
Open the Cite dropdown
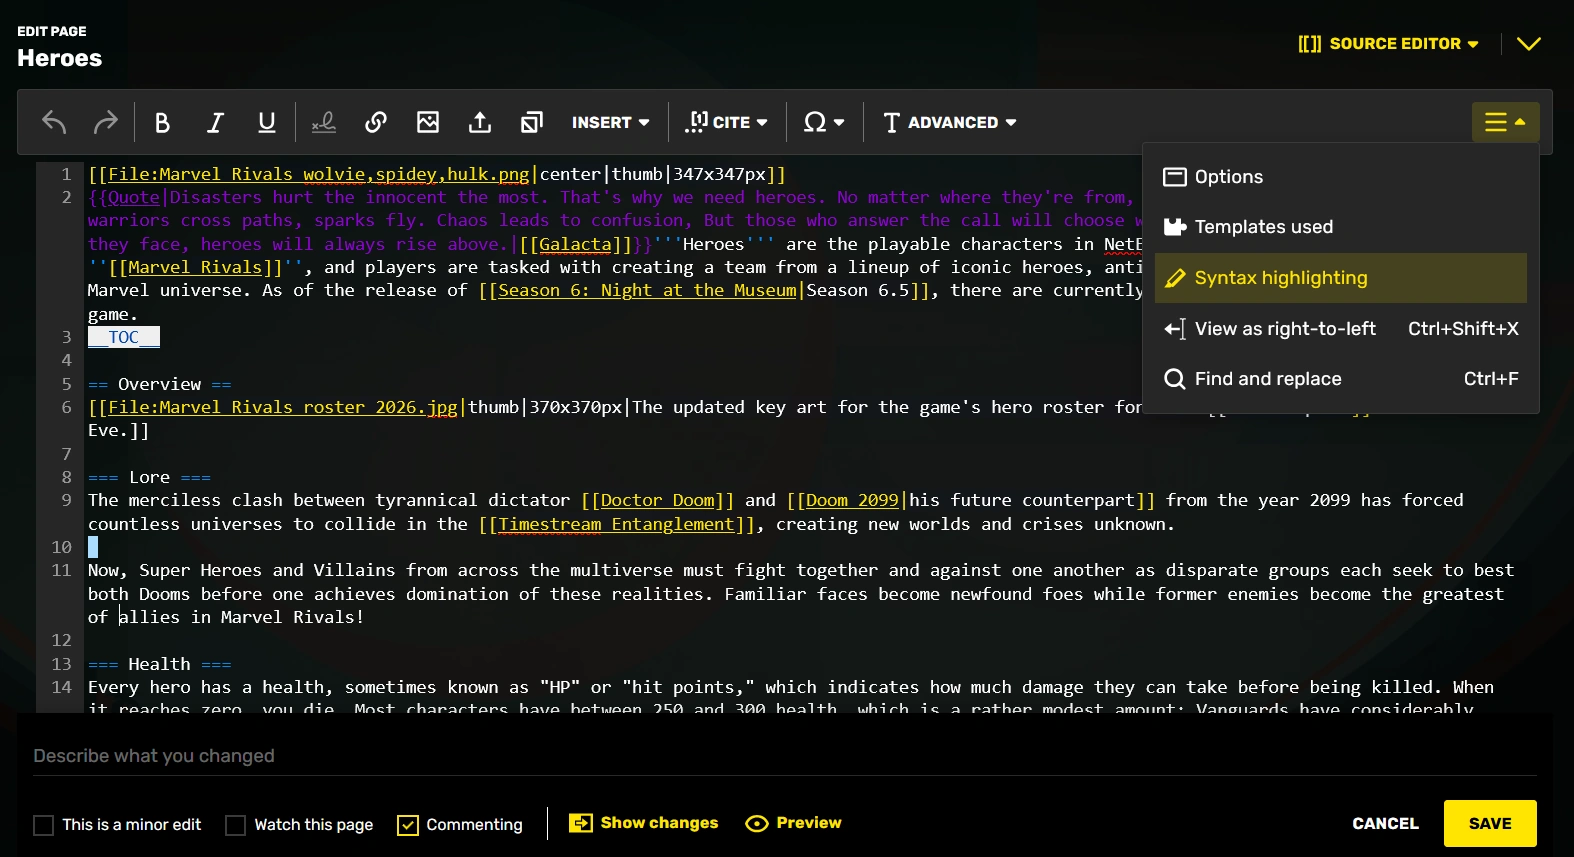727,122
